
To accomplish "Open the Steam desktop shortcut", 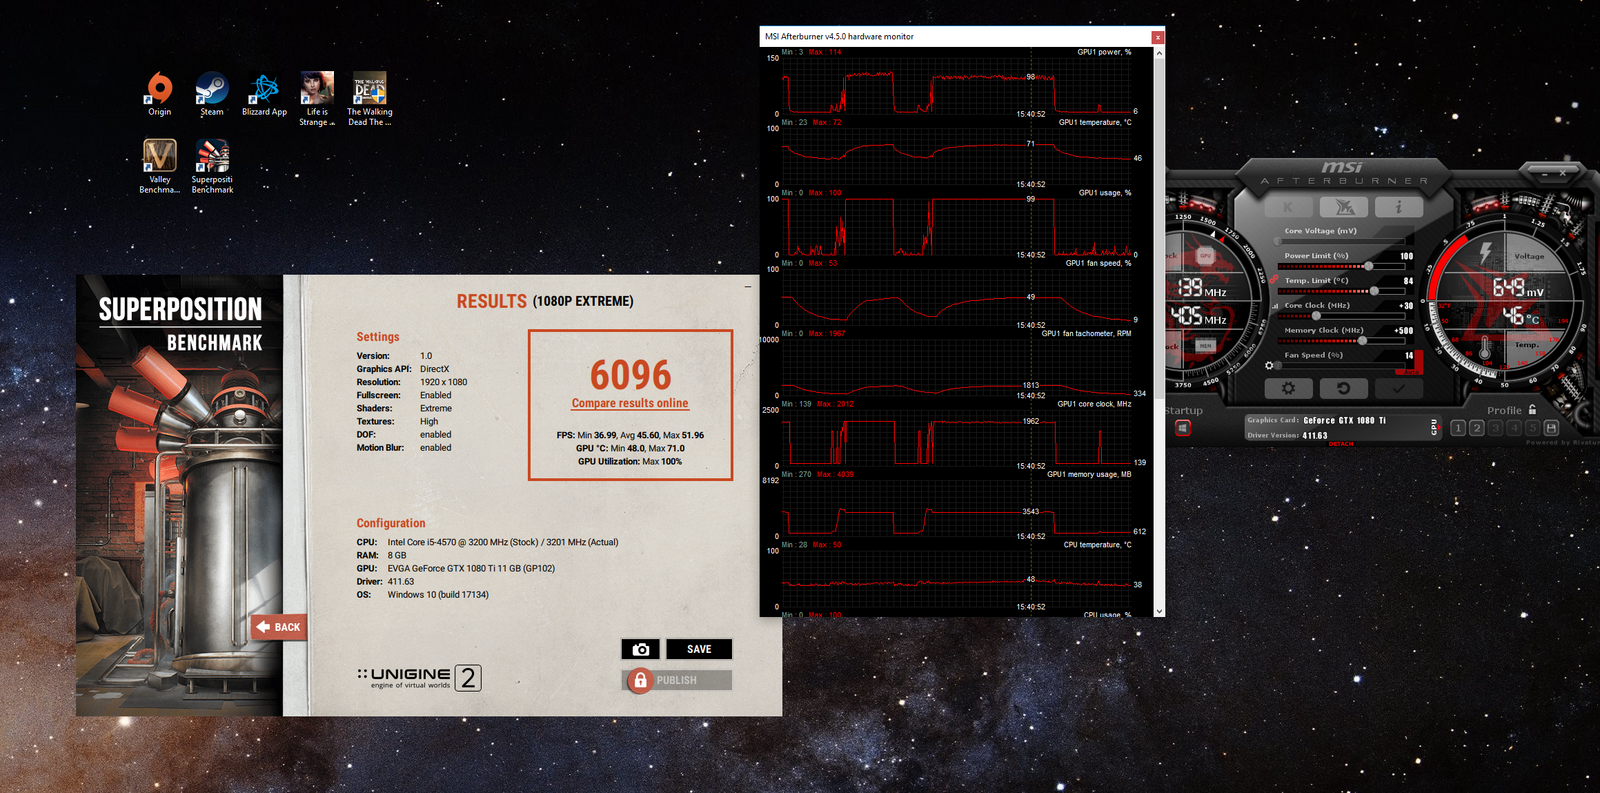I will click(x=212, y=95).
